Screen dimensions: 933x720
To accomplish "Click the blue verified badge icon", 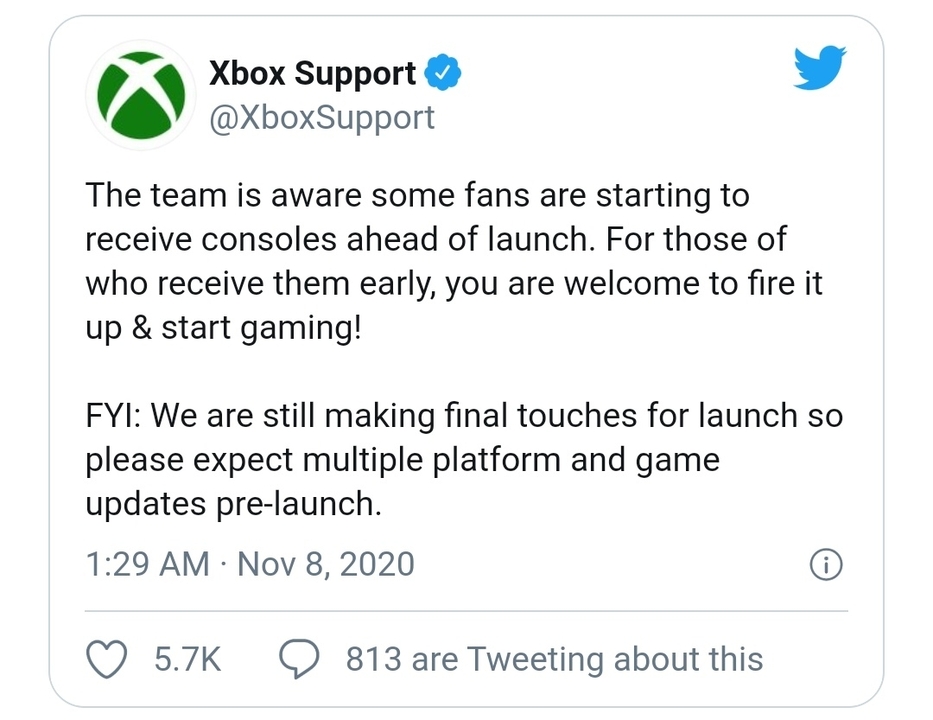I will point(442,73).
